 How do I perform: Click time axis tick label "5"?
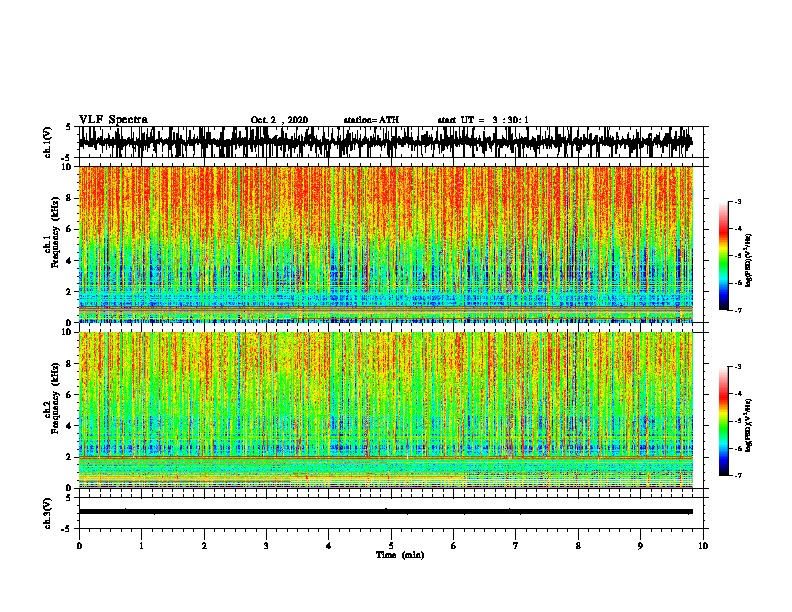click(391, 545)
